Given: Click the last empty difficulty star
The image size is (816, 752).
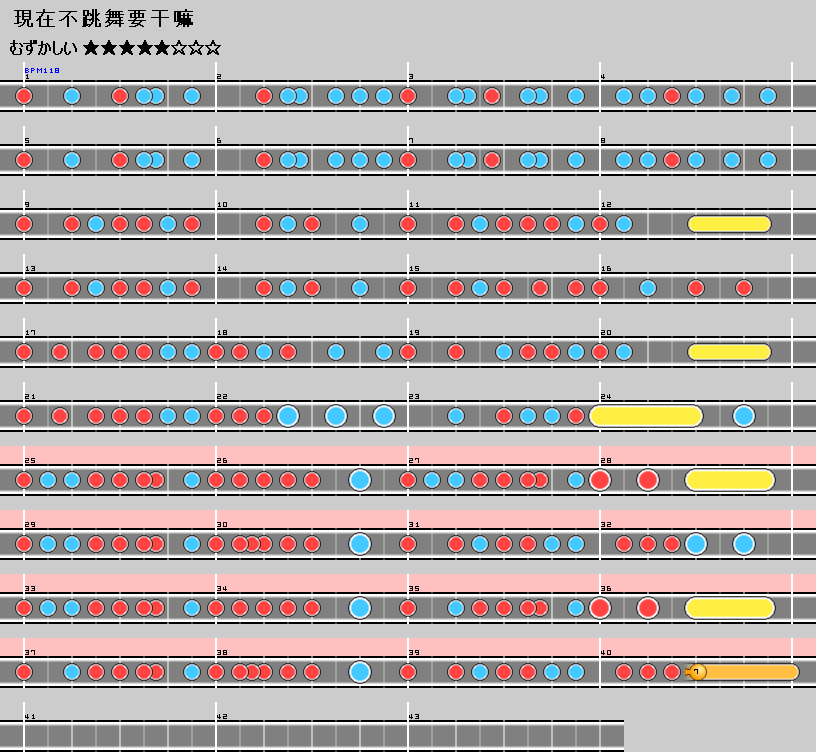Looking at the screenshot, I should coord(213,47).
